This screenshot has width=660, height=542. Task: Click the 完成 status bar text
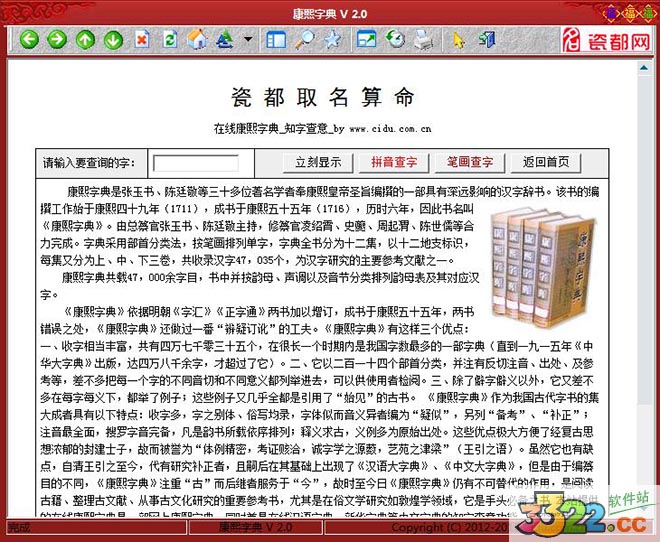coord(19,527)
